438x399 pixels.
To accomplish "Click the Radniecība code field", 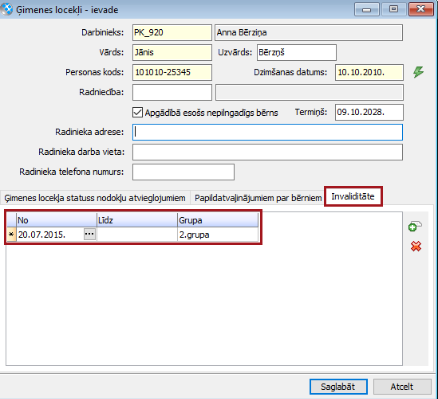I will tap(172, 92).
